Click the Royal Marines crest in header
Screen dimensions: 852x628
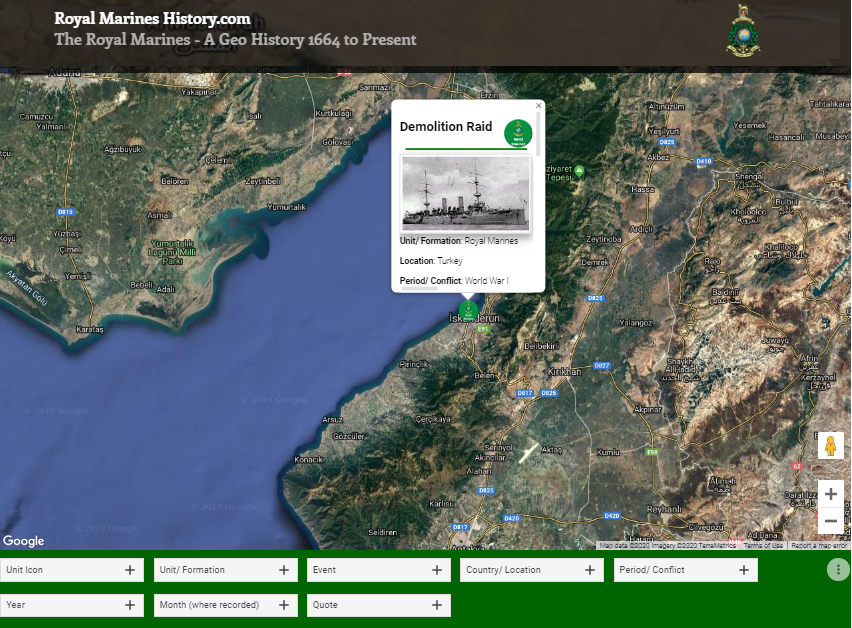743,30
